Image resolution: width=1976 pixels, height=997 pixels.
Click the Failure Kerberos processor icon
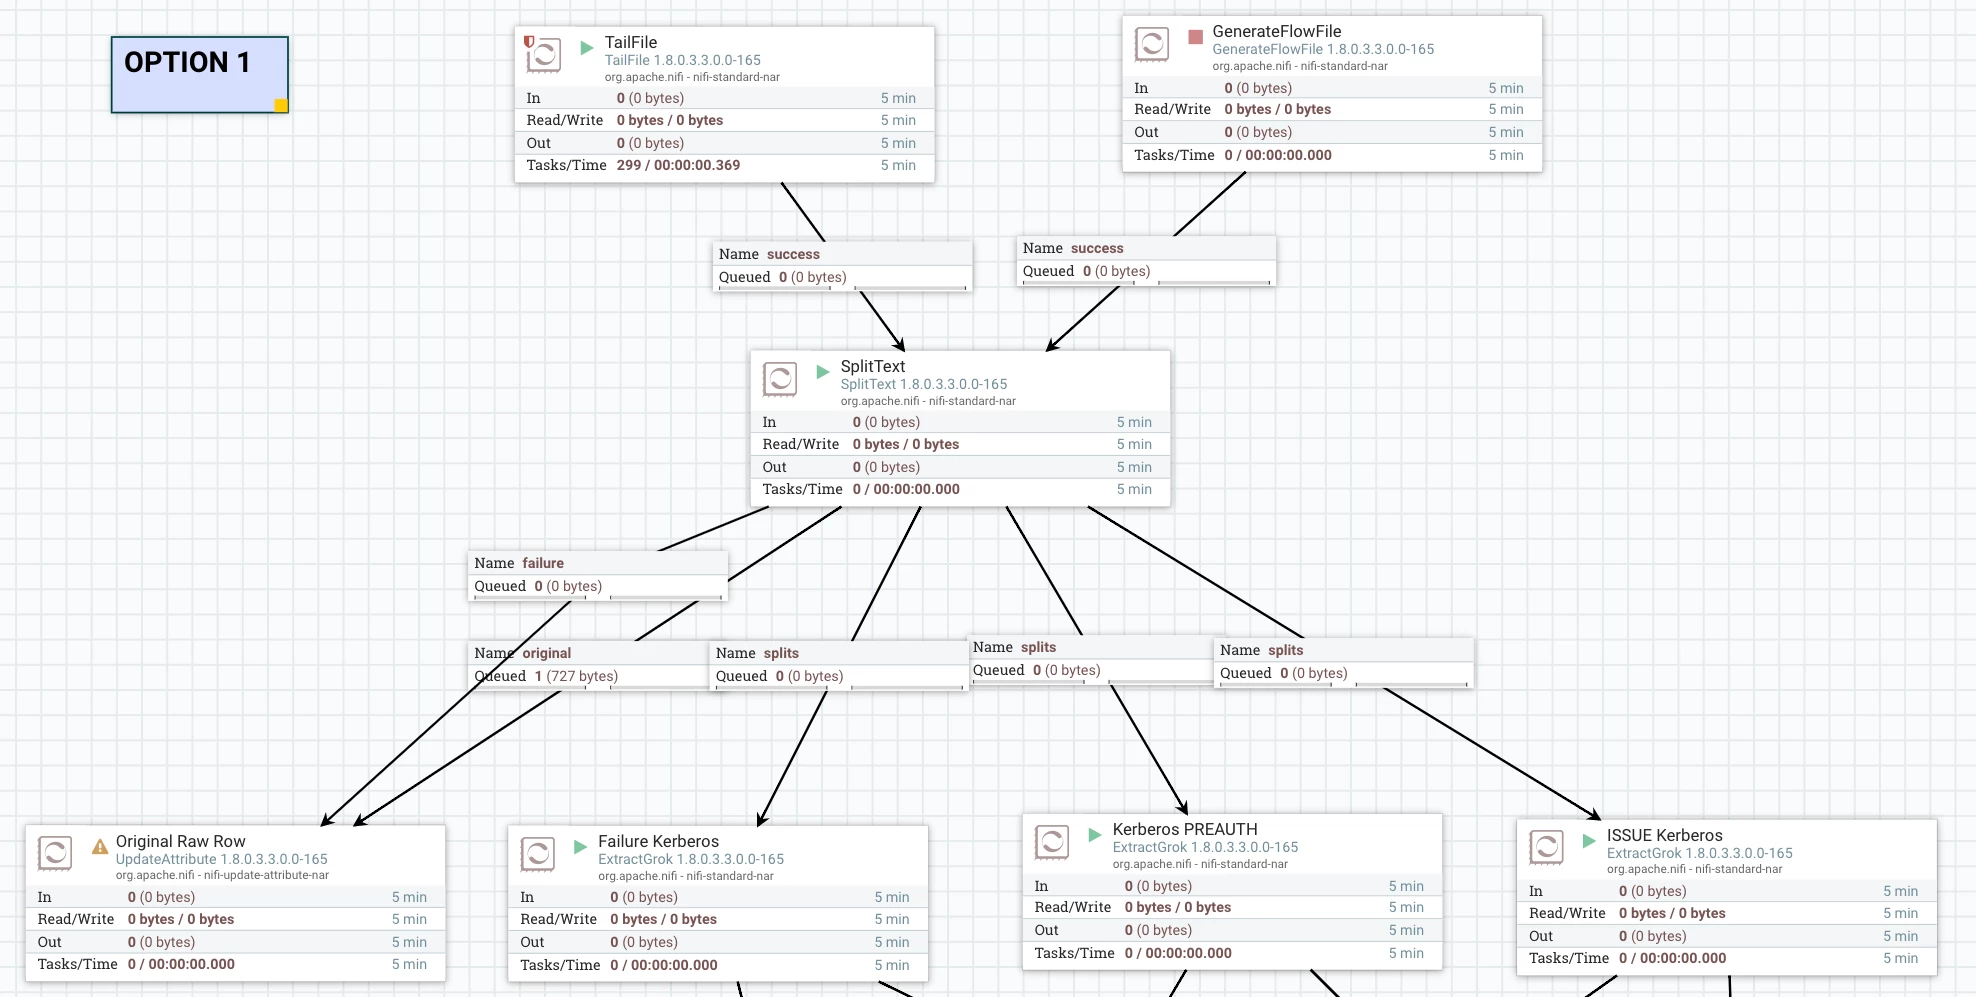[x=537, y=853]
